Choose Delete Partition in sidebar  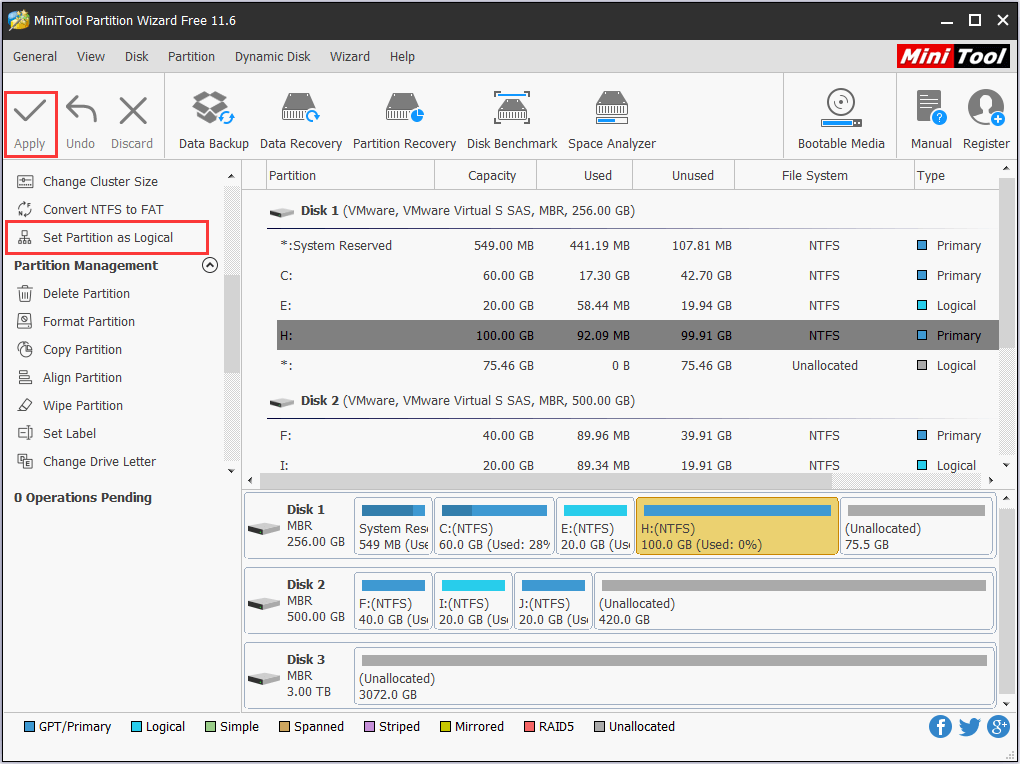pyautogui.click(x=86, y=293)
